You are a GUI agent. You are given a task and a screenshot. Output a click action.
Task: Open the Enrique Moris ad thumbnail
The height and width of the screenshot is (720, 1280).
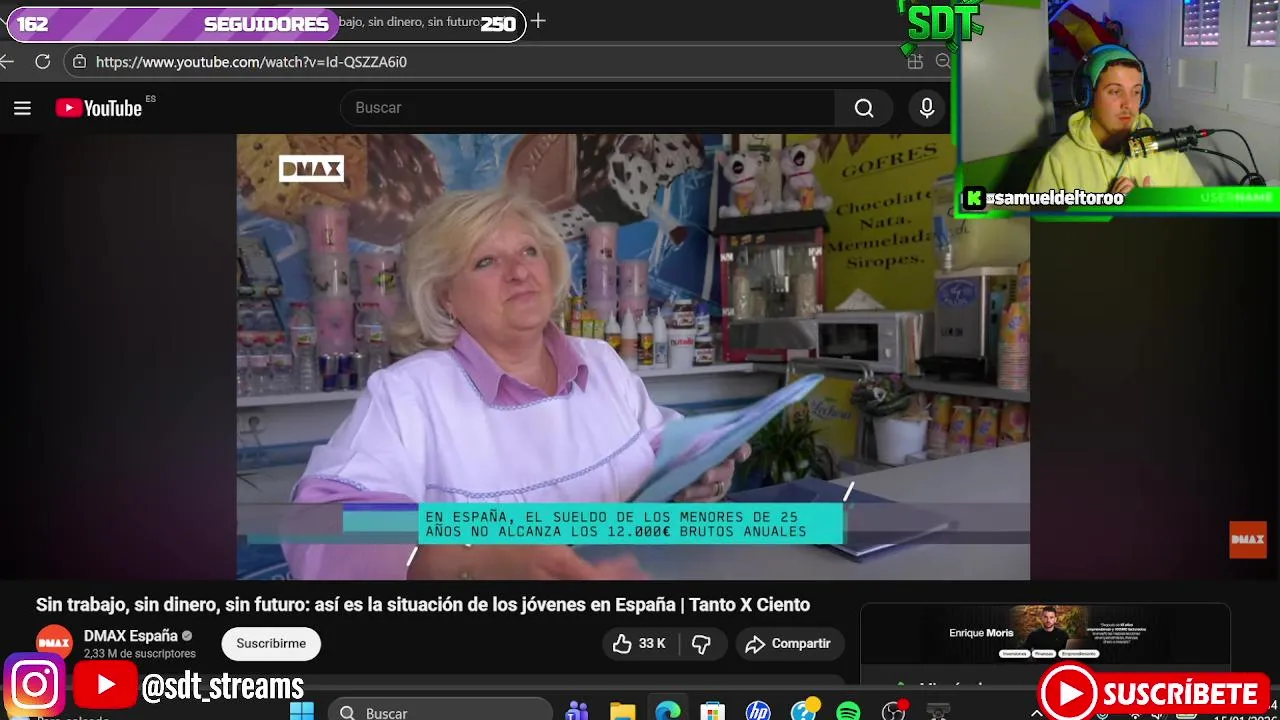coord(1045,634)
